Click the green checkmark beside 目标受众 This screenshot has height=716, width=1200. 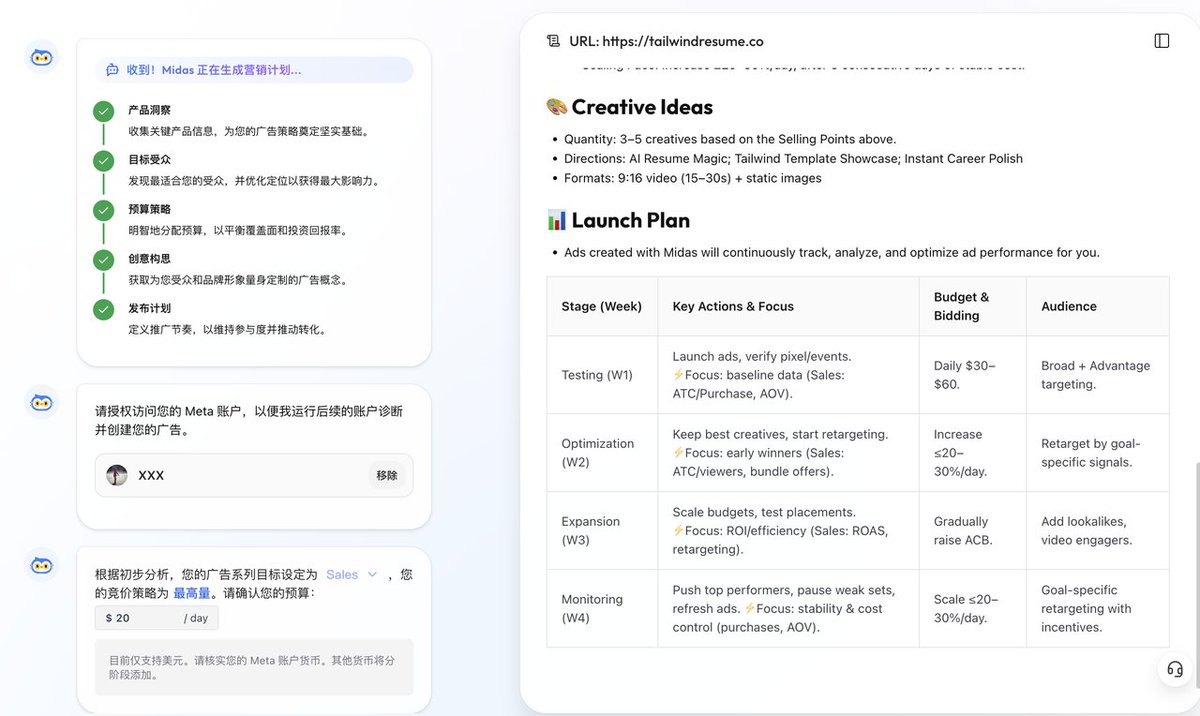pyautogui.click(x=103, y=160)
